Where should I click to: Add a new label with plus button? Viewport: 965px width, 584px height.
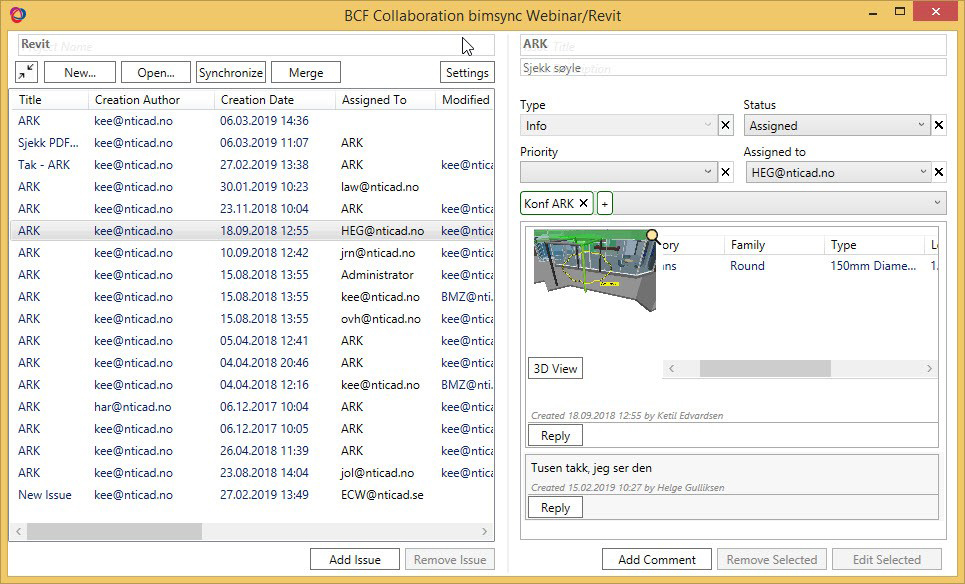click(605, 204)
